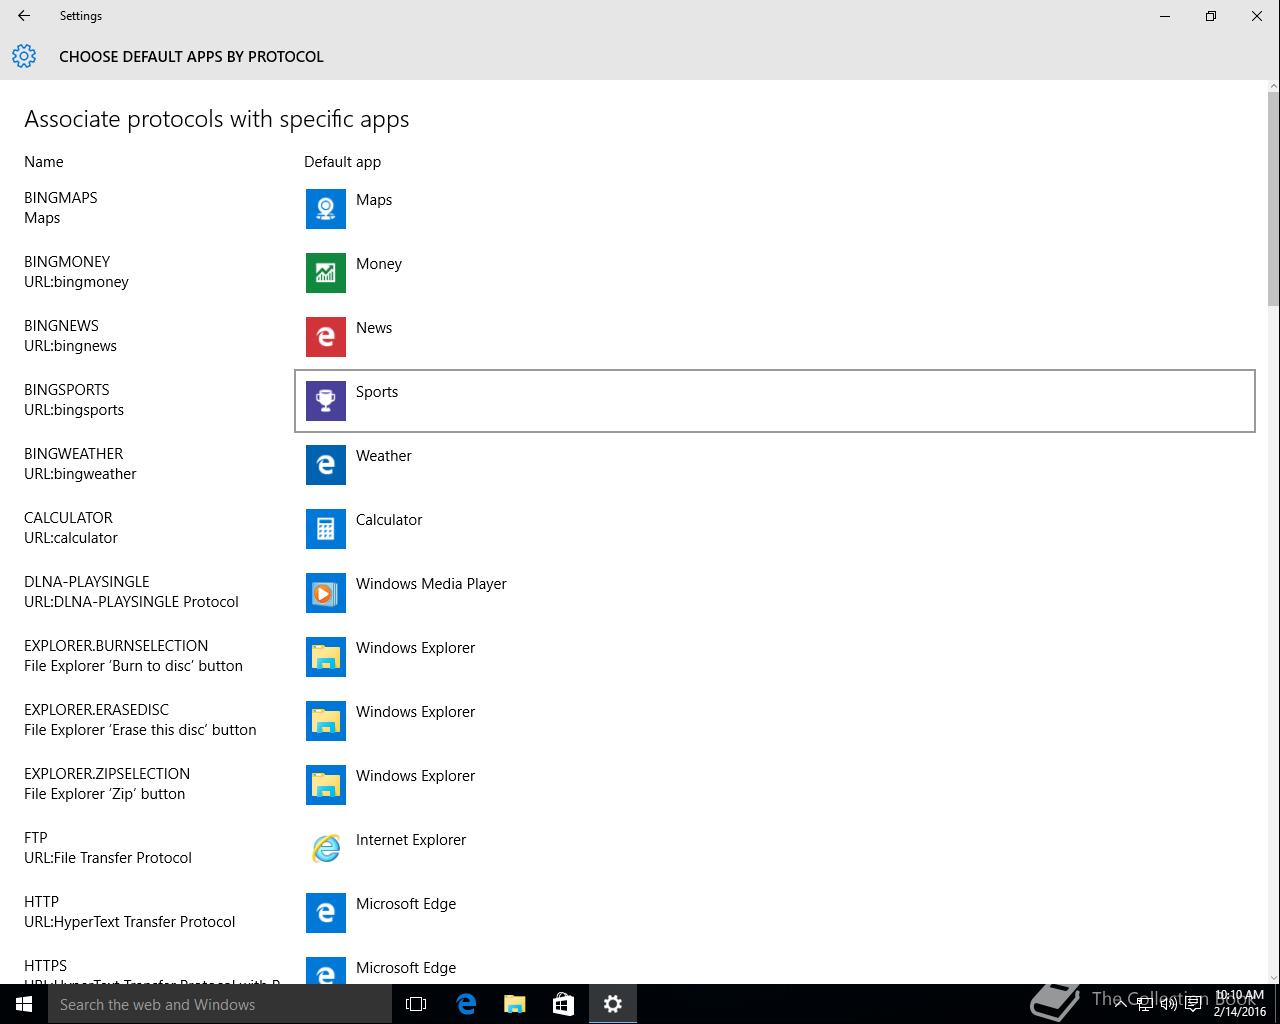Viewport: 1280px width, 1024px height.
Task: Click Windows Explorer icon for EXPLORER.BURNSELECTION
Action: click(326, 657)
